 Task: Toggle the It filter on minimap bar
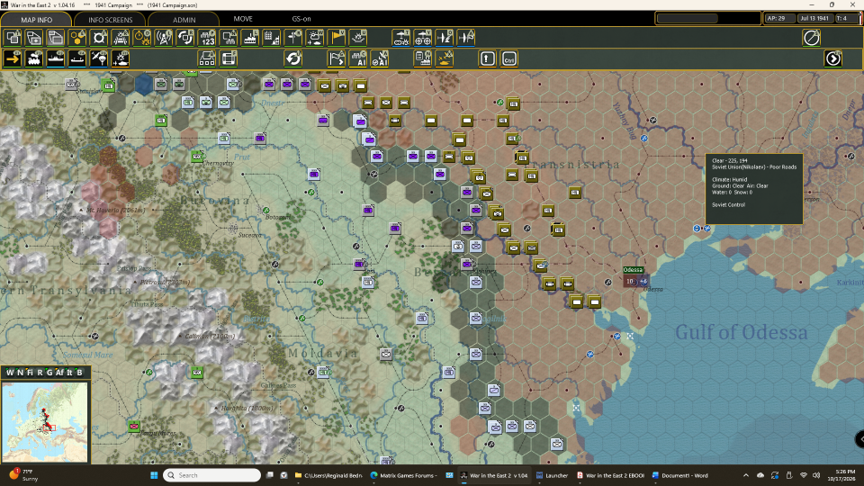69,372
